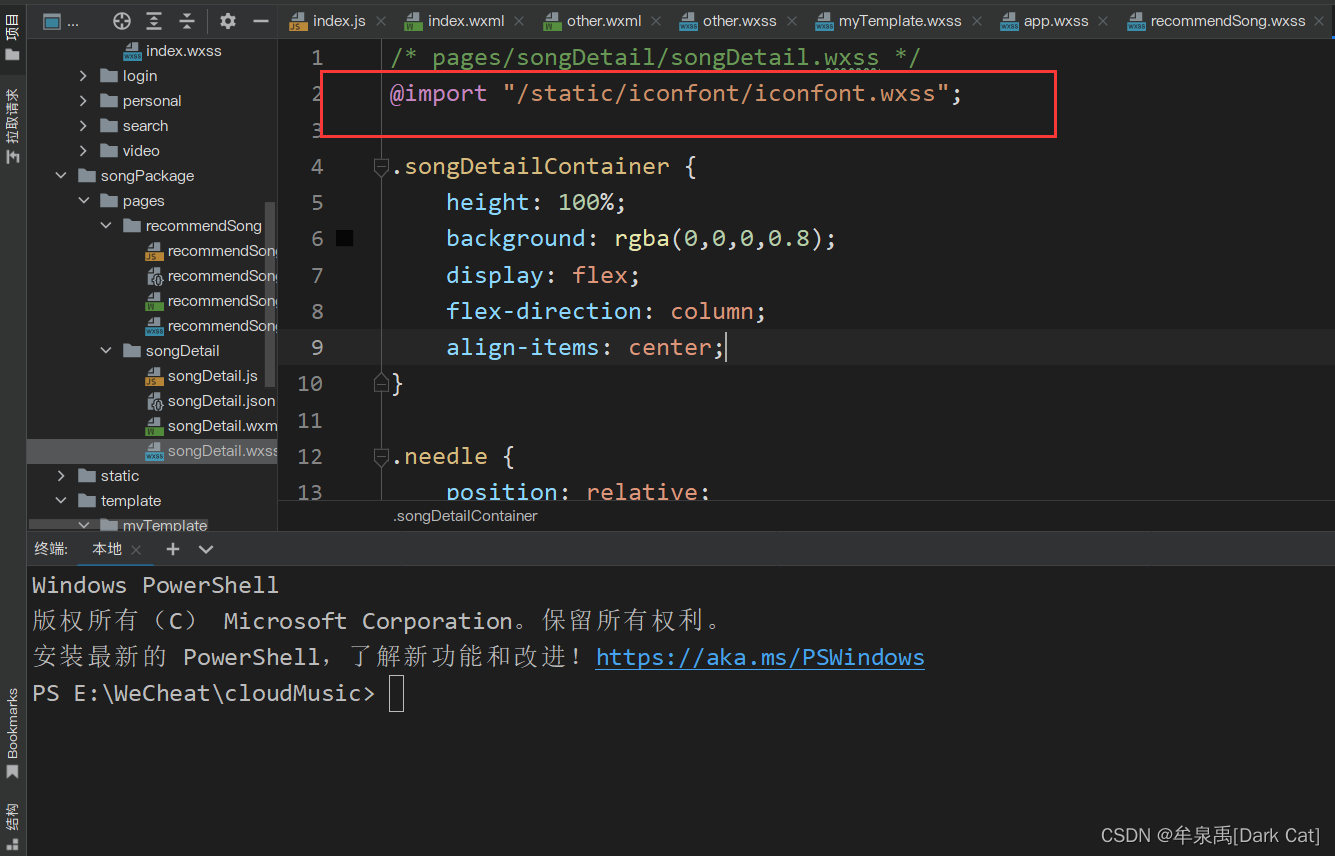Click the locate-file target icon in project panel
The height and width of the screenshot is (856, 1335).
[x=122, y=21]
